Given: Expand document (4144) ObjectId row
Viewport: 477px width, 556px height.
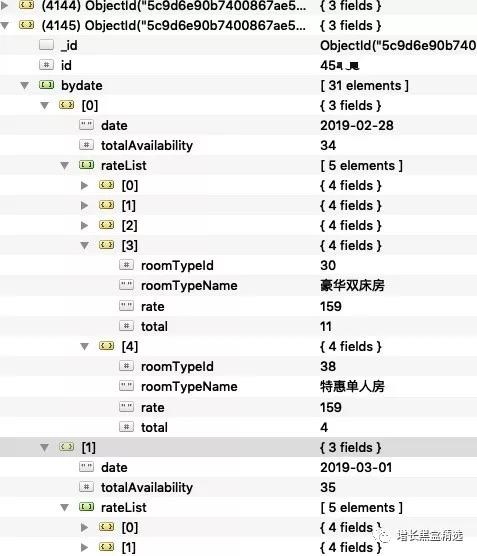Looking at the screenshot, I should 5,5.
